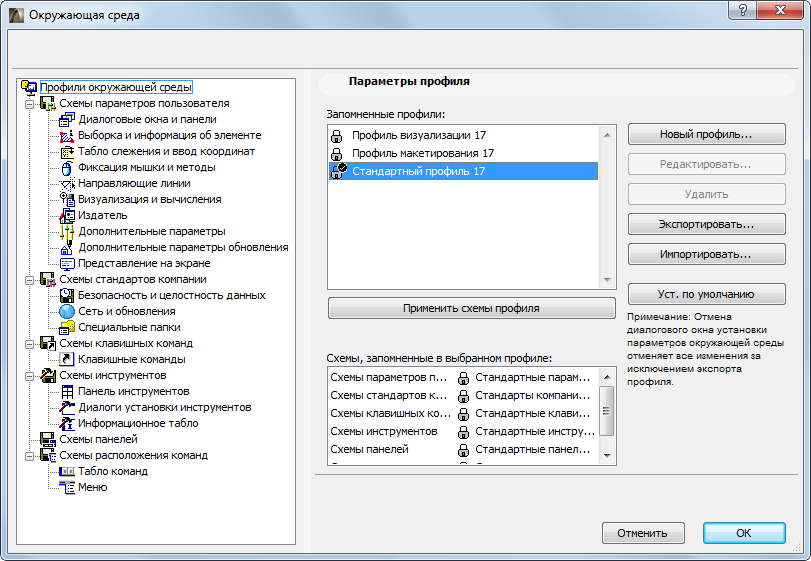811x561 pixels.
Task: Click the Профили окружающей среды root icon
Action: click(x=28, y=87)
